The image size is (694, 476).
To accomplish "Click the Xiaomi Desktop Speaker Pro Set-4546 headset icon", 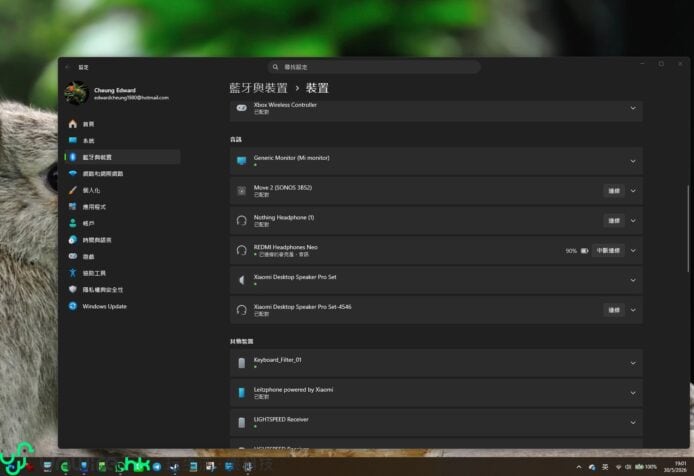I will click(x=241, y=310).
